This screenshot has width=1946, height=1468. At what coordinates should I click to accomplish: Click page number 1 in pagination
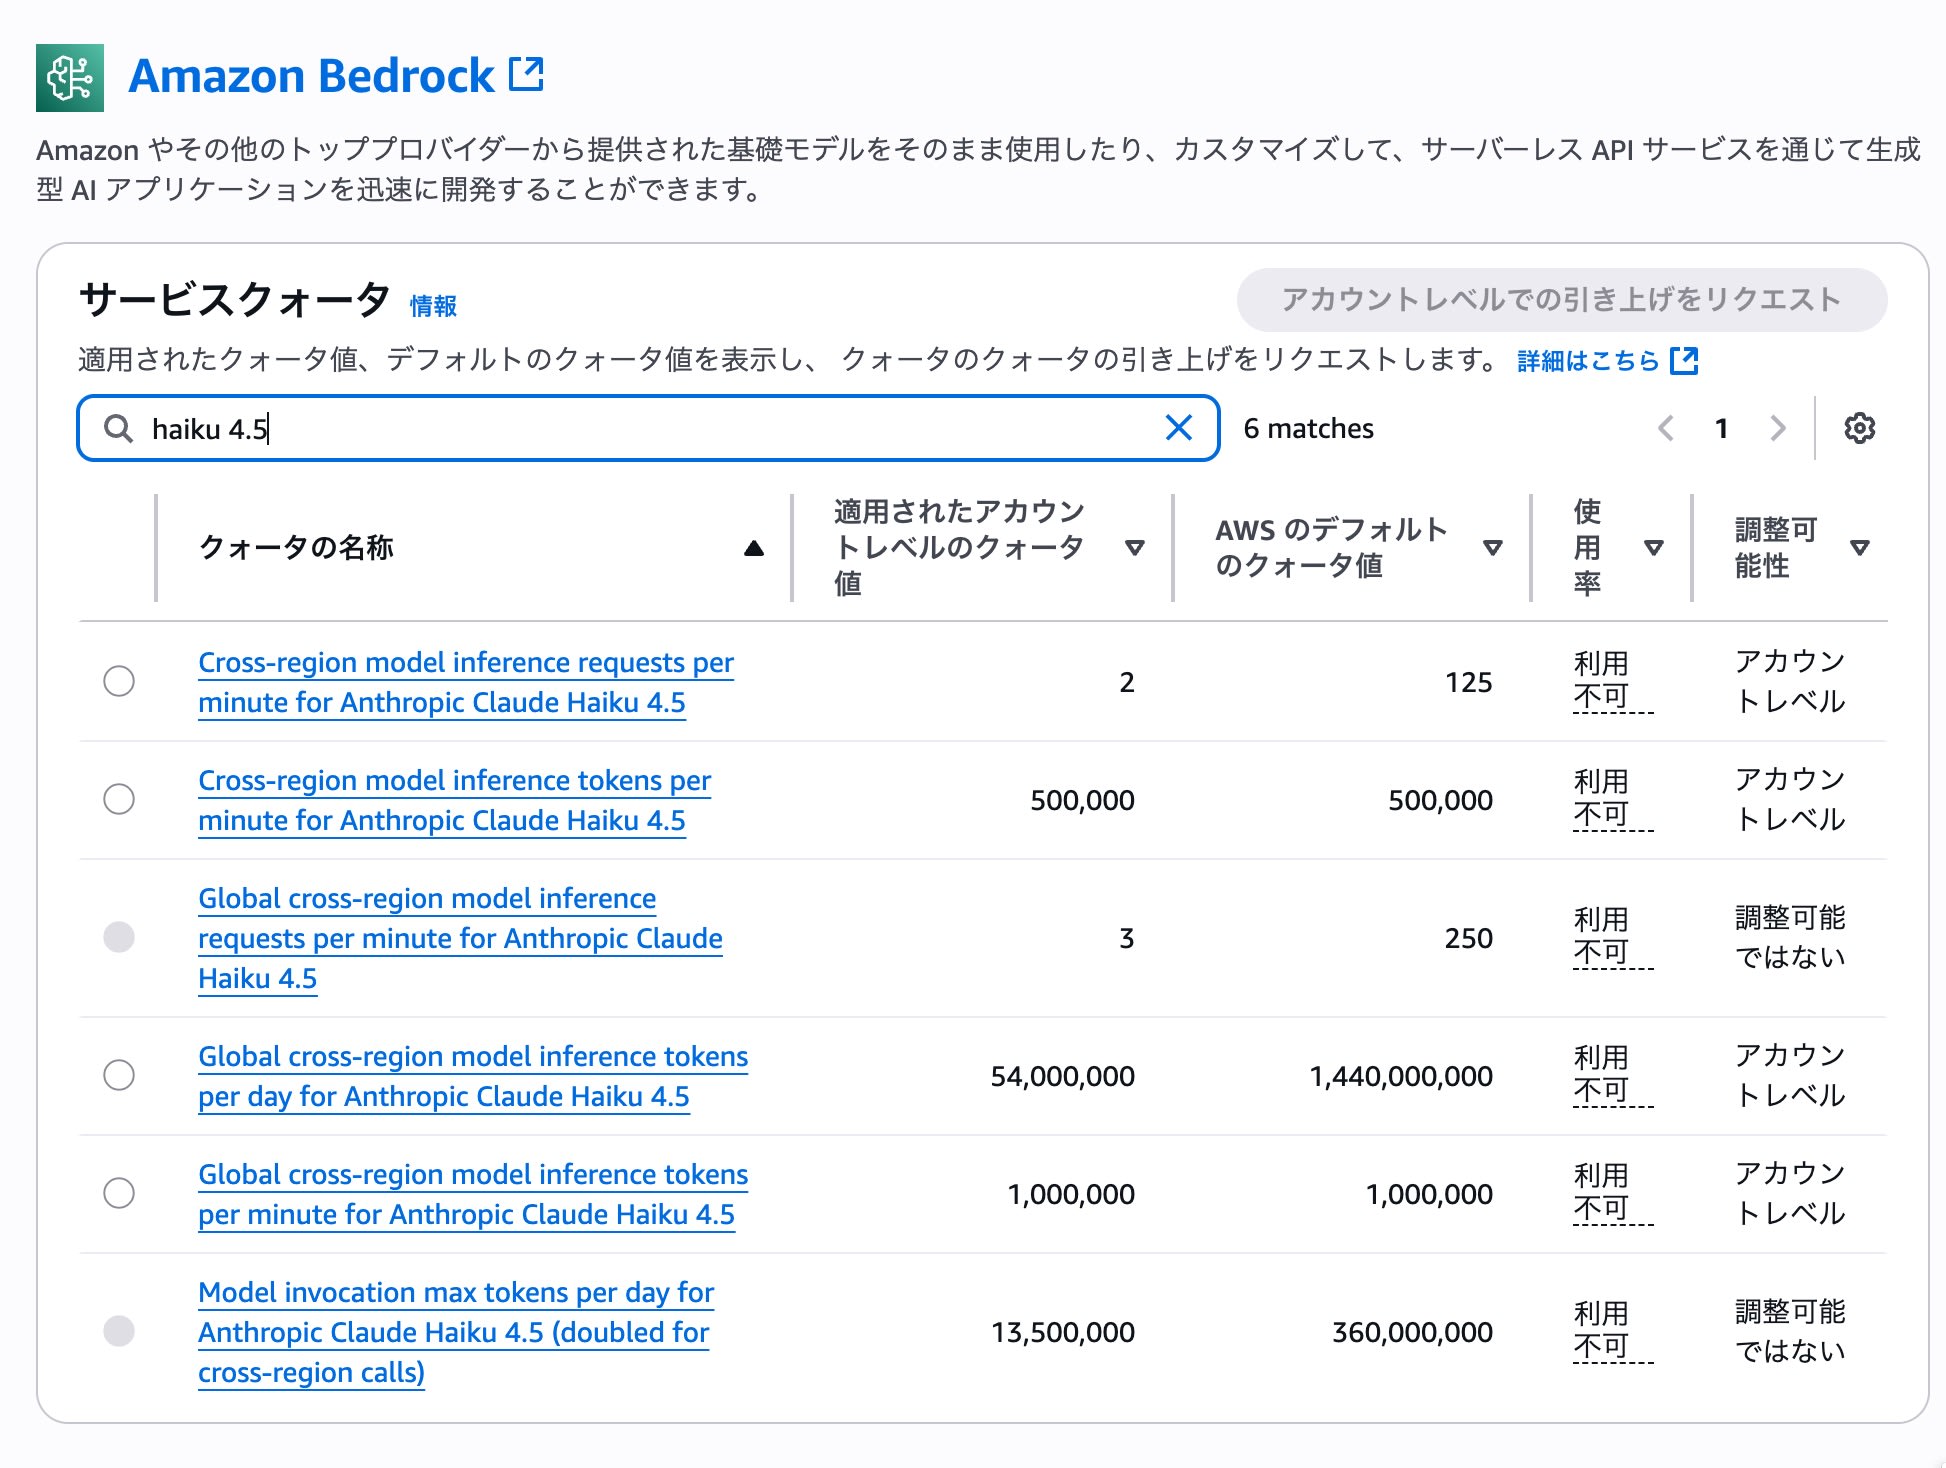1722,428
